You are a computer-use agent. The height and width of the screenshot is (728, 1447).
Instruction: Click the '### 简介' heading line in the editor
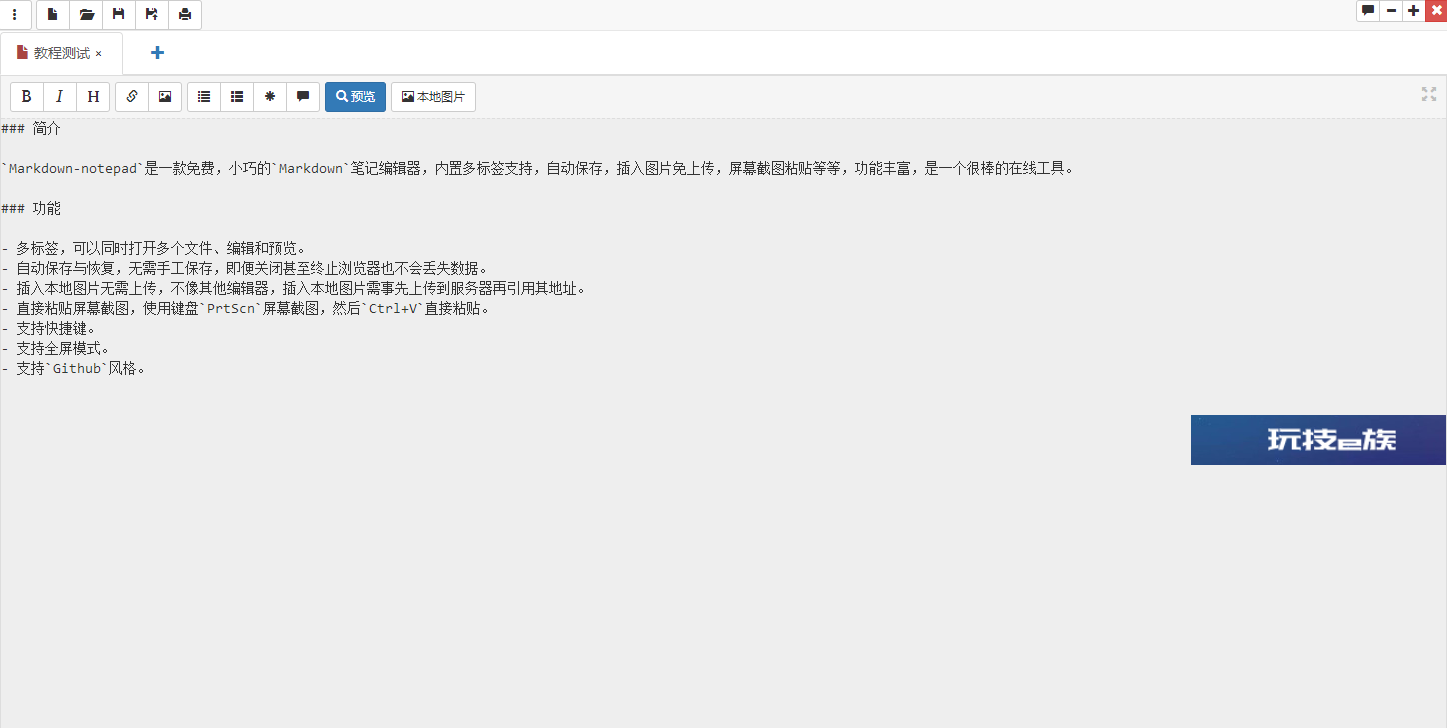coord(31,129)
